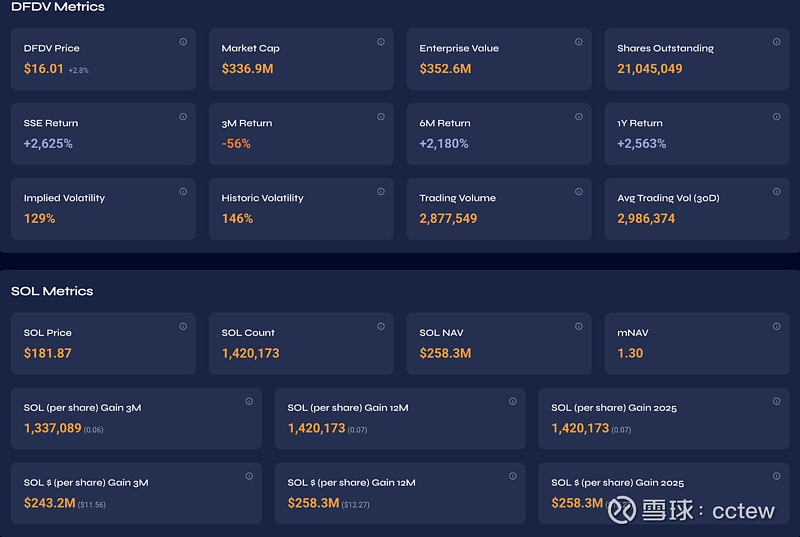The image size is (800, 537).
Task: Show info tooltip for 1Y Return
Action: (x=777, y=117)
